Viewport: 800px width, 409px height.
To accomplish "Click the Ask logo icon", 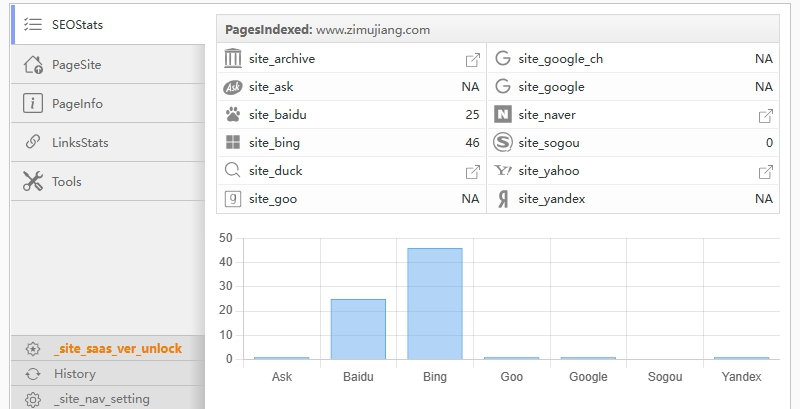I will pyautogui.click(x=233, y=87).
